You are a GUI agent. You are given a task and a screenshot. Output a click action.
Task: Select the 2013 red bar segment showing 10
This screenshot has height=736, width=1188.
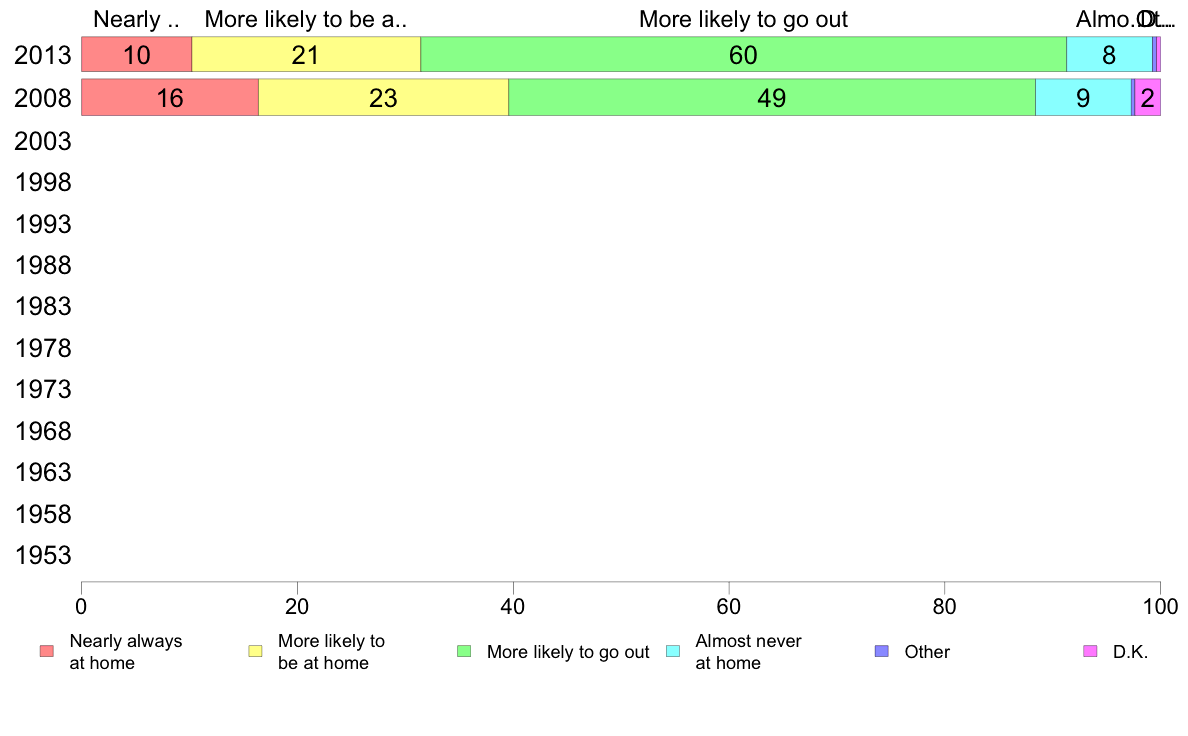[136, 55]
